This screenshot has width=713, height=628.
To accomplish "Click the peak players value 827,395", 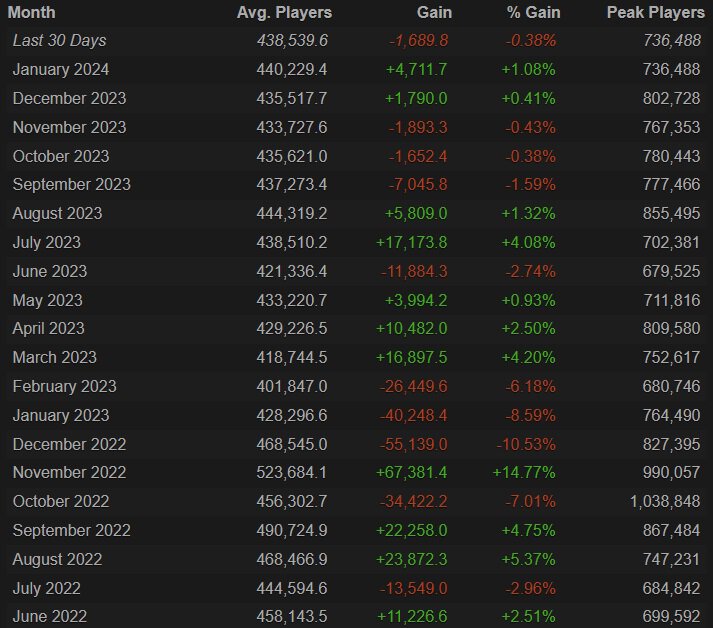I will tap(671, 444).
